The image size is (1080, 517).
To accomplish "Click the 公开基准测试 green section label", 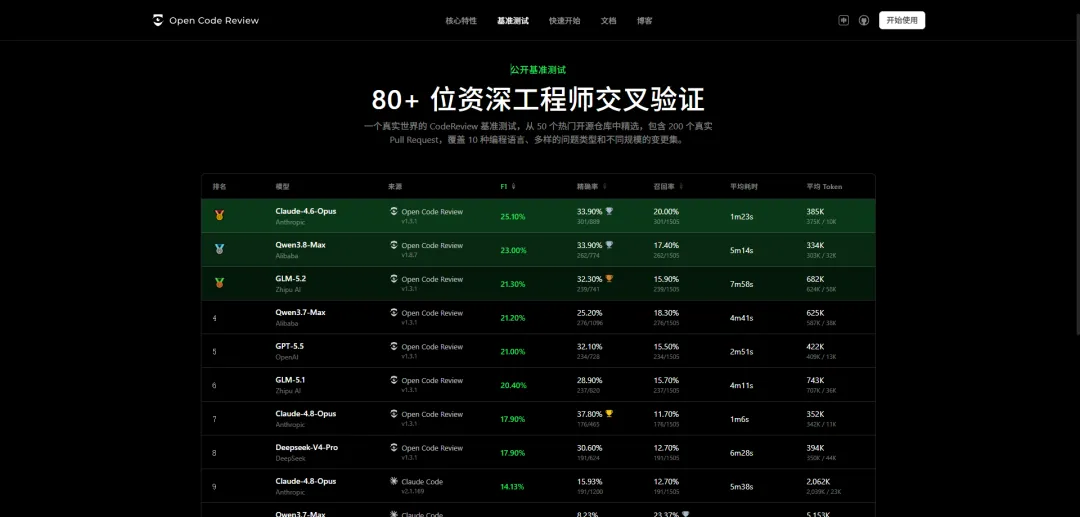I will click(538, 70).
